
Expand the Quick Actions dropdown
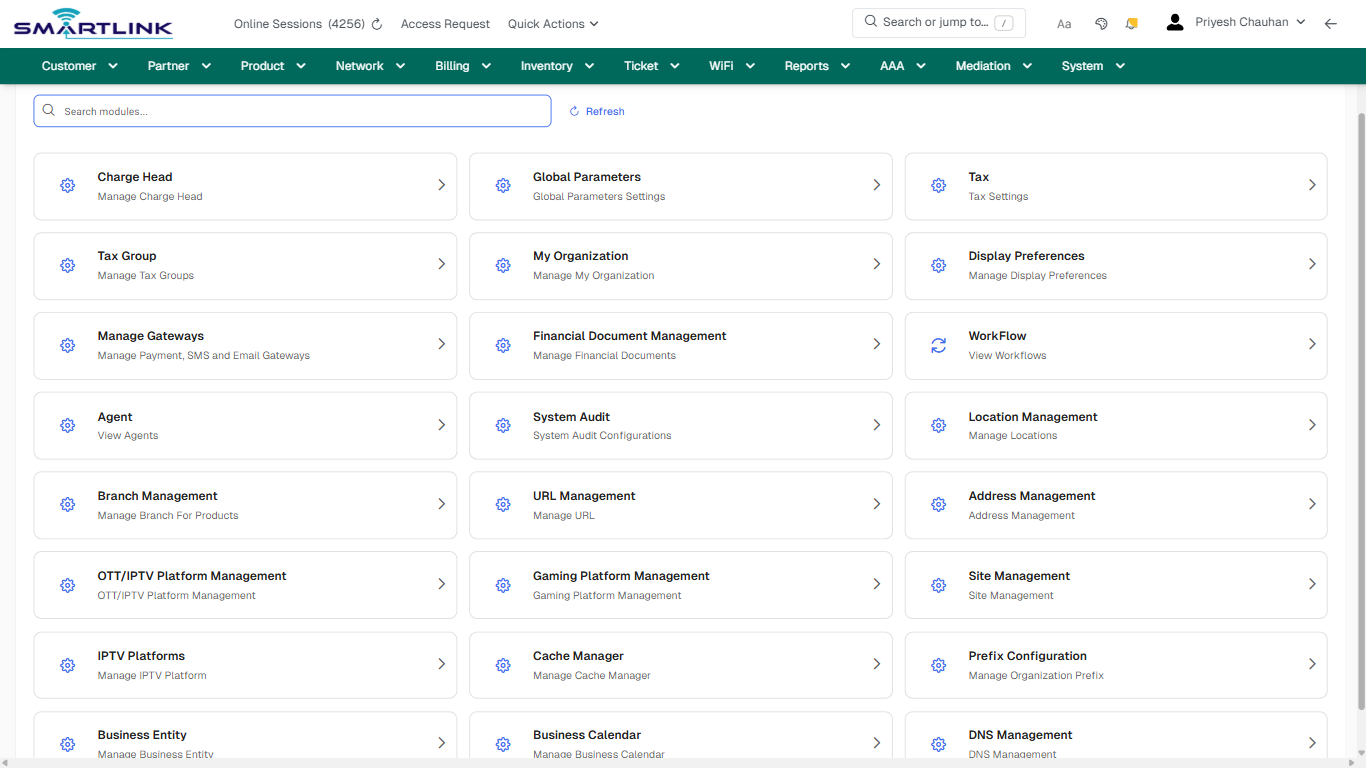[552, 23]
